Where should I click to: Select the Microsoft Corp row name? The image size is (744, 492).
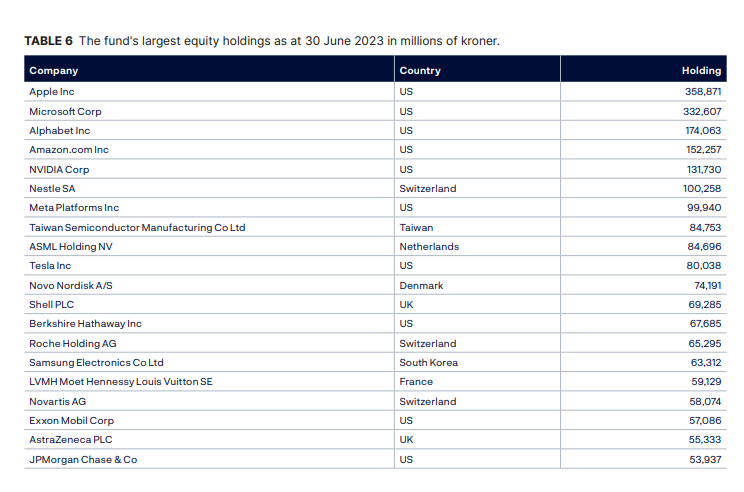[65, 111]
